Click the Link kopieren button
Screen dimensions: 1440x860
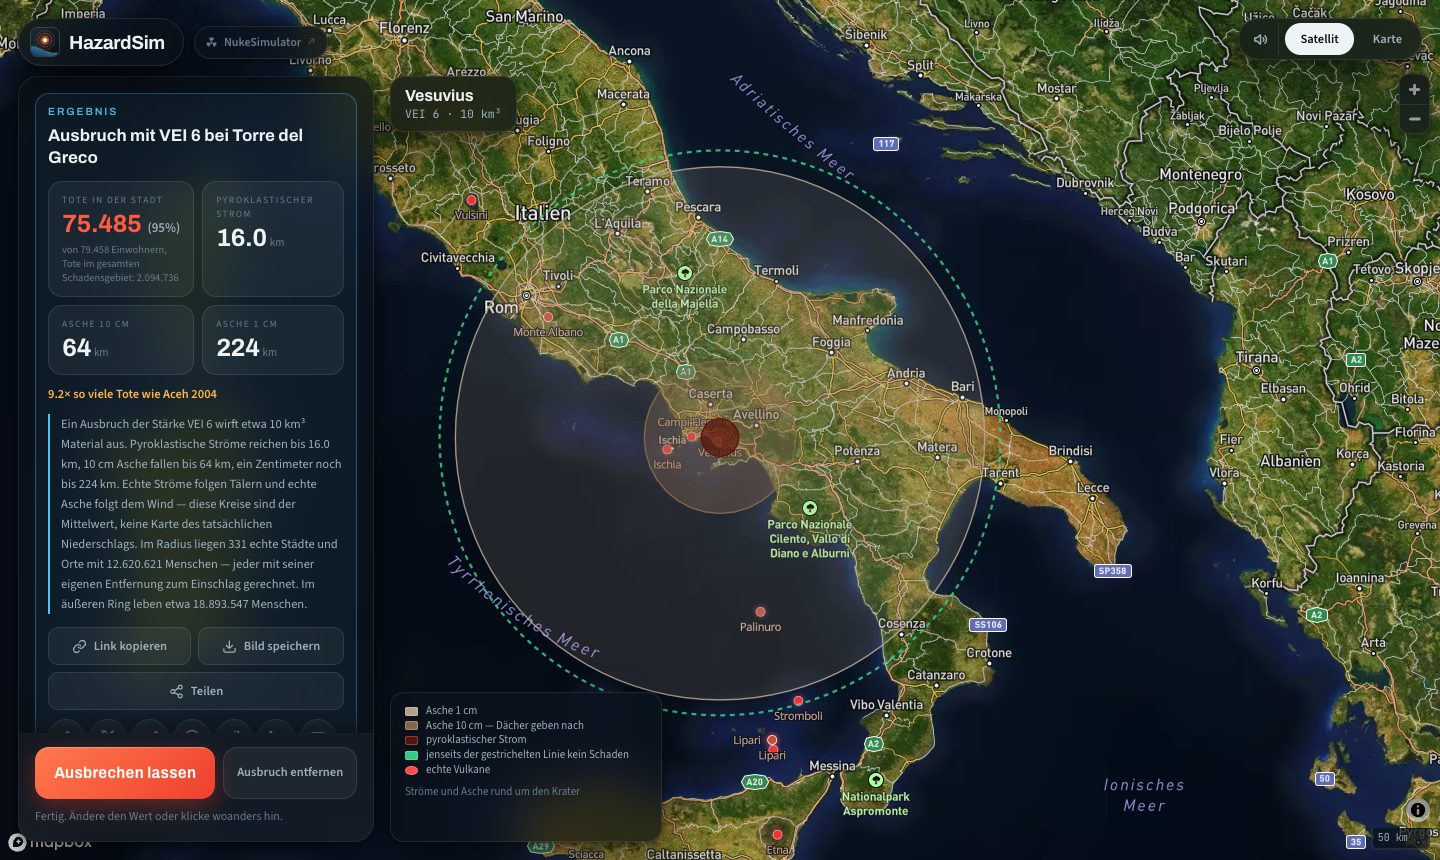pos(120,646)
